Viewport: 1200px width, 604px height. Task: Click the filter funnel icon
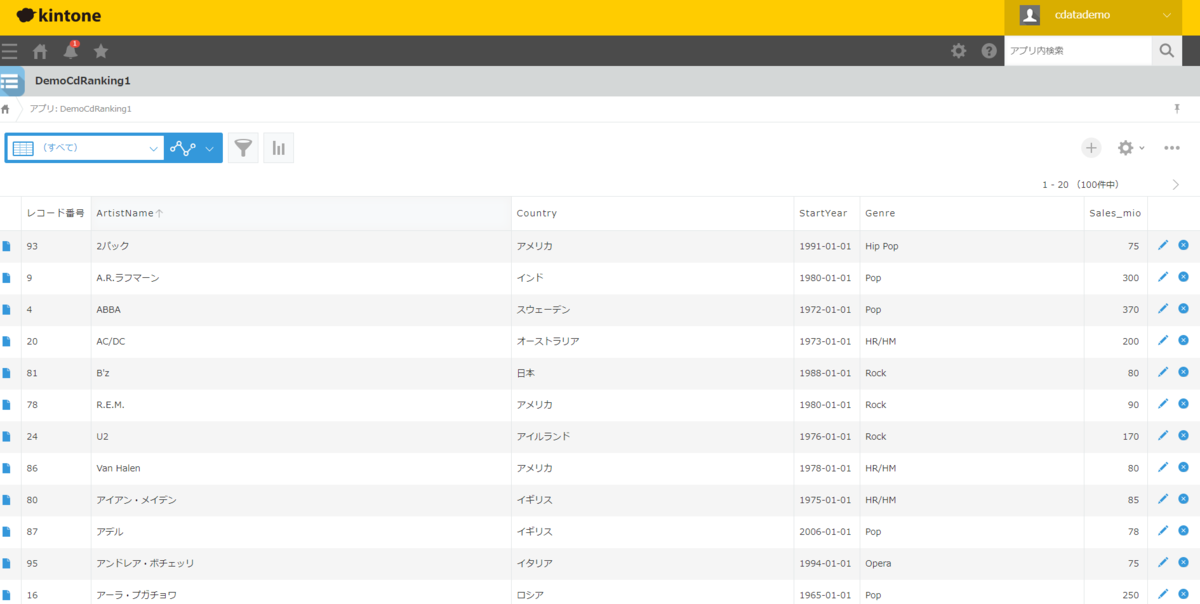click(243, 148)
